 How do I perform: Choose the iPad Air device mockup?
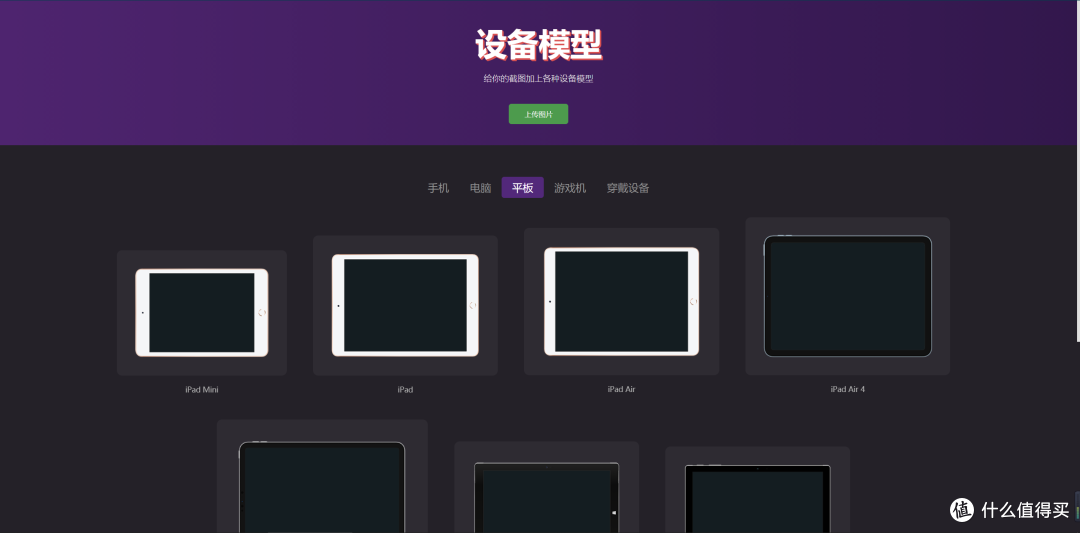point(621,302)
